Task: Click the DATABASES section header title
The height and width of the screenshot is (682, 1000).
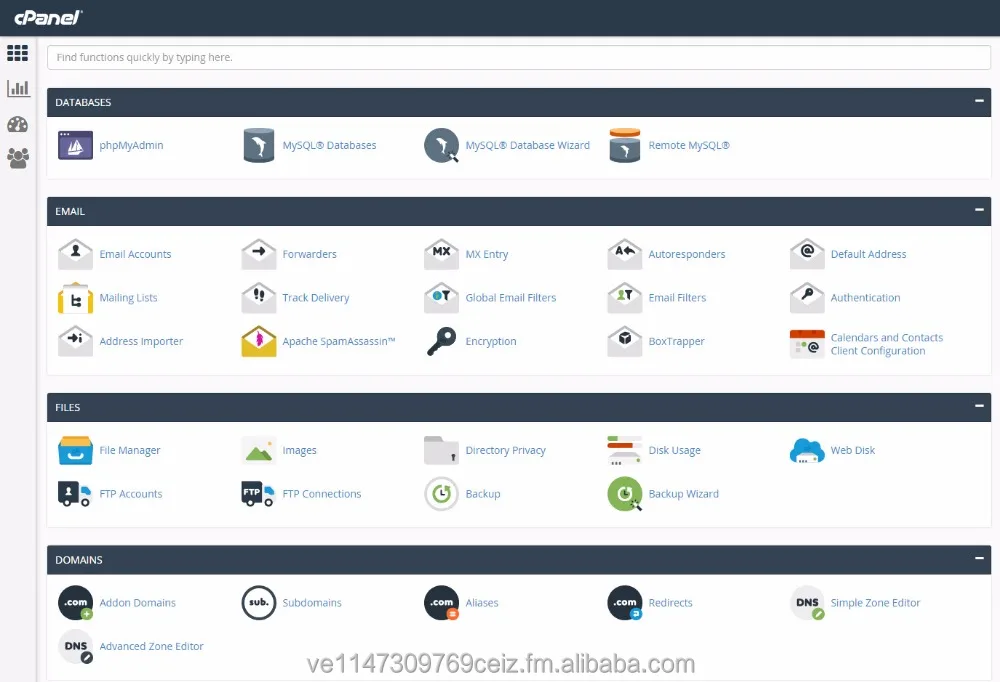Action: coord(83,102)
